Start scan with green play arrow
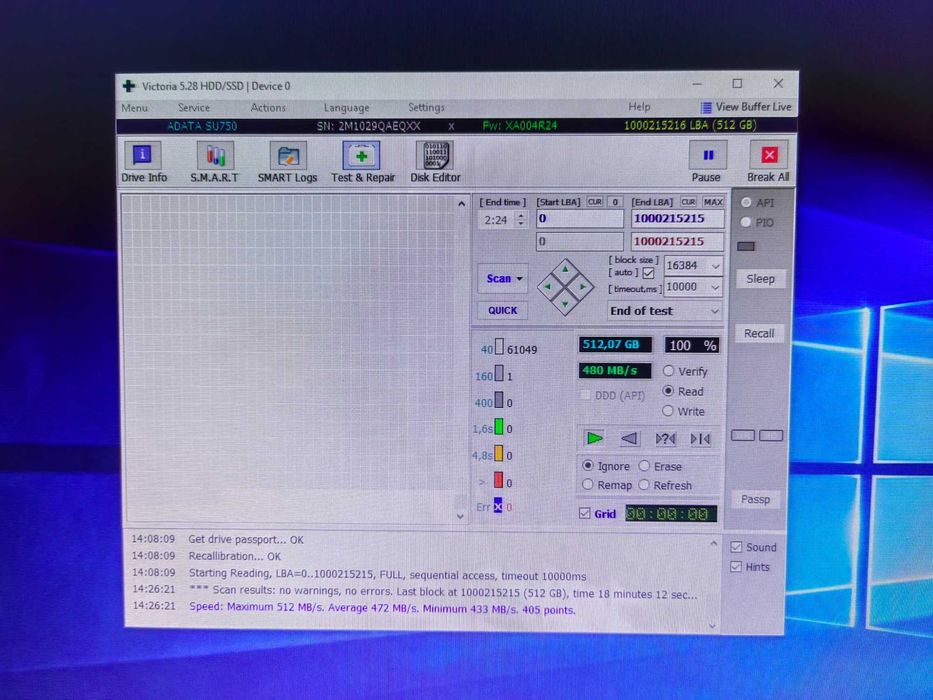The image size is (933, 700). (x=594, y=439)
